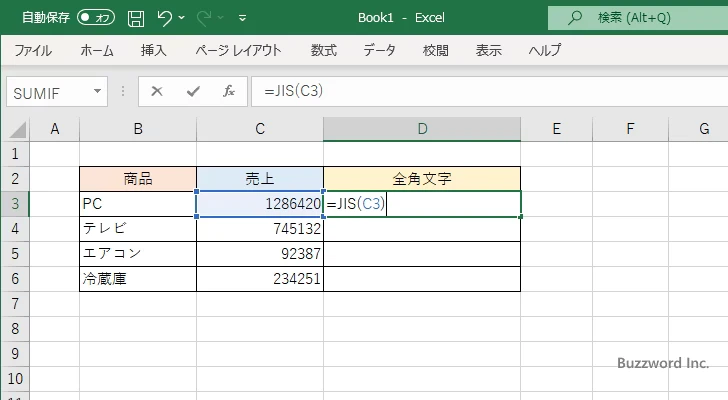The width and height of the screenshot is (728, 400).
Task: Click the cell containing PC
Action: click(138, 204)
